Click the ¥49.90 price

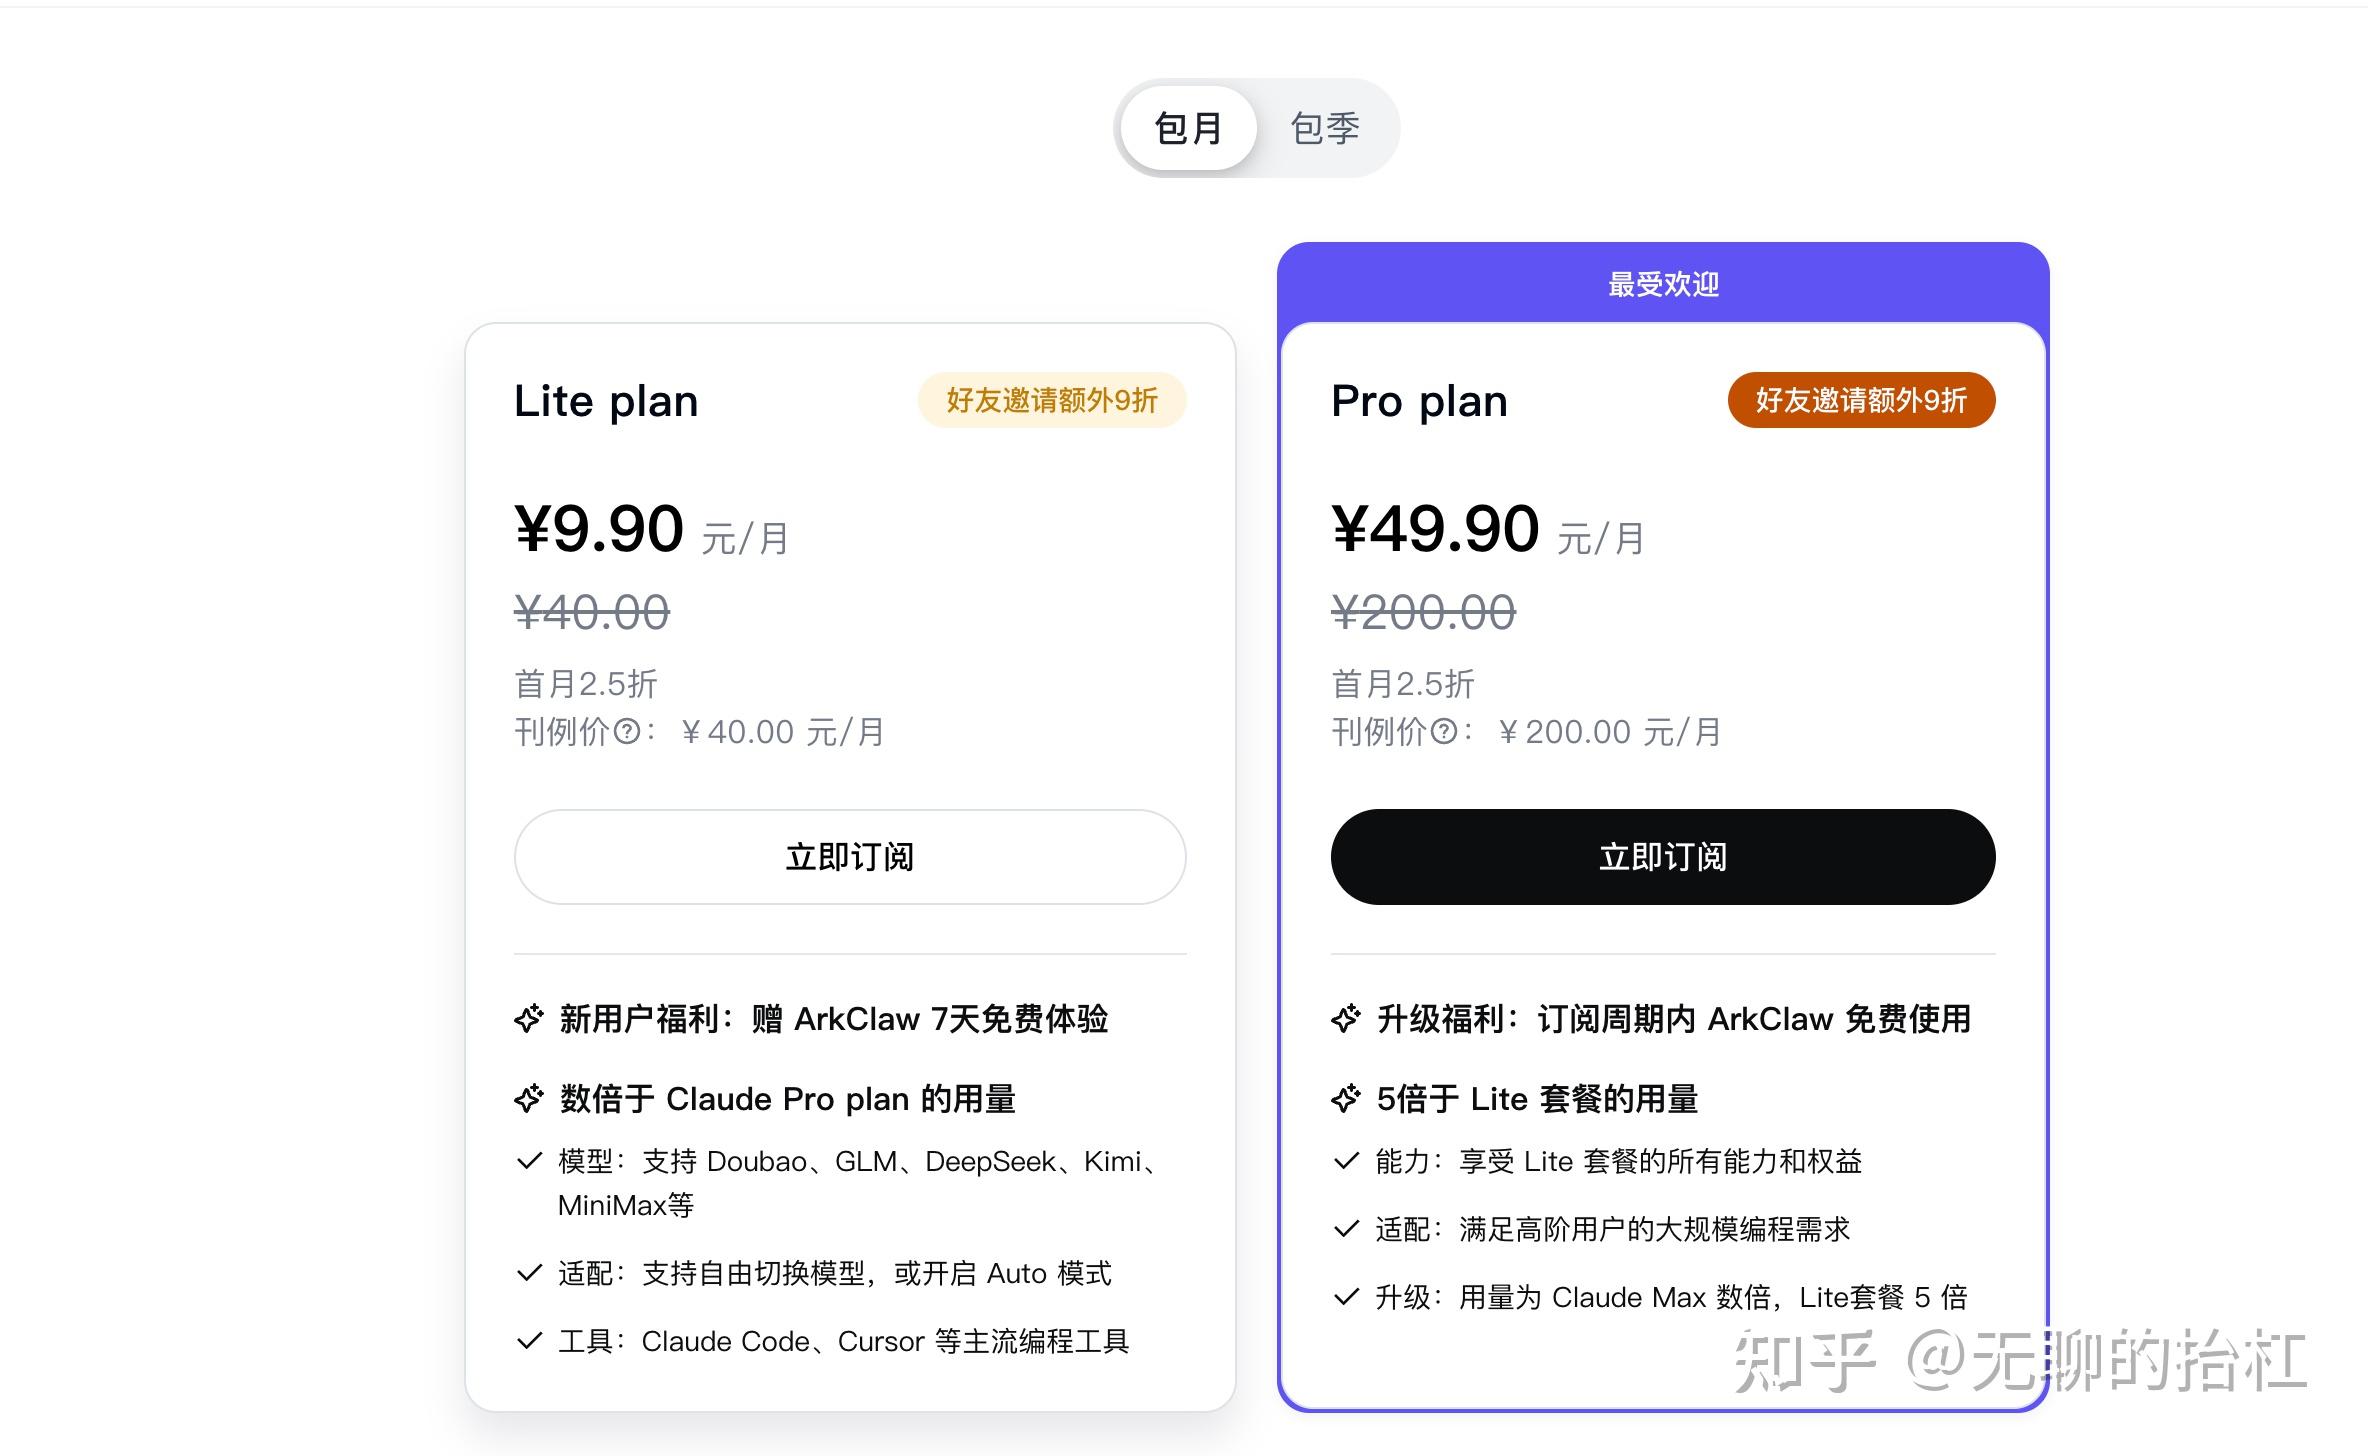click(1435, 528)
